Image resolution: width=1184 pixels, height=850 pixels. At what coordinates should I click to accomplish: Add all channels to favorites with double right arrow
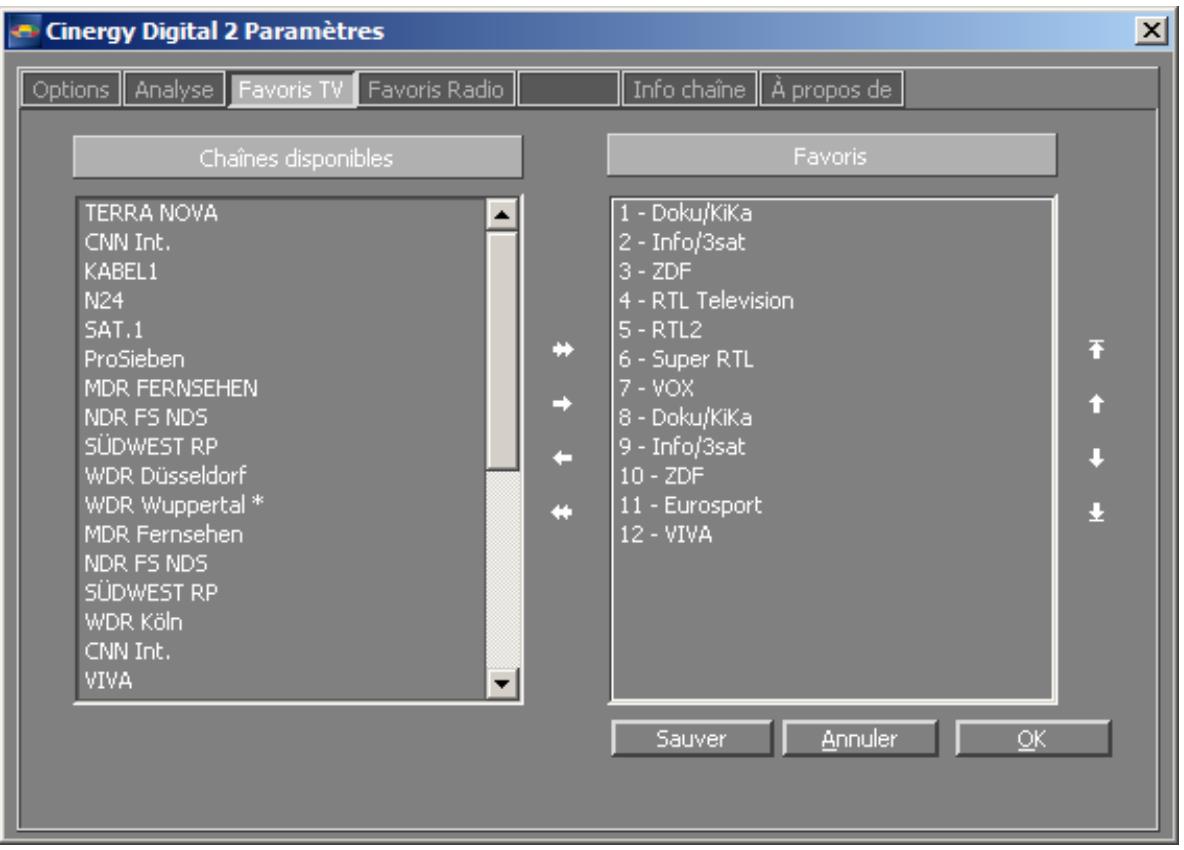tap(563, 350)
